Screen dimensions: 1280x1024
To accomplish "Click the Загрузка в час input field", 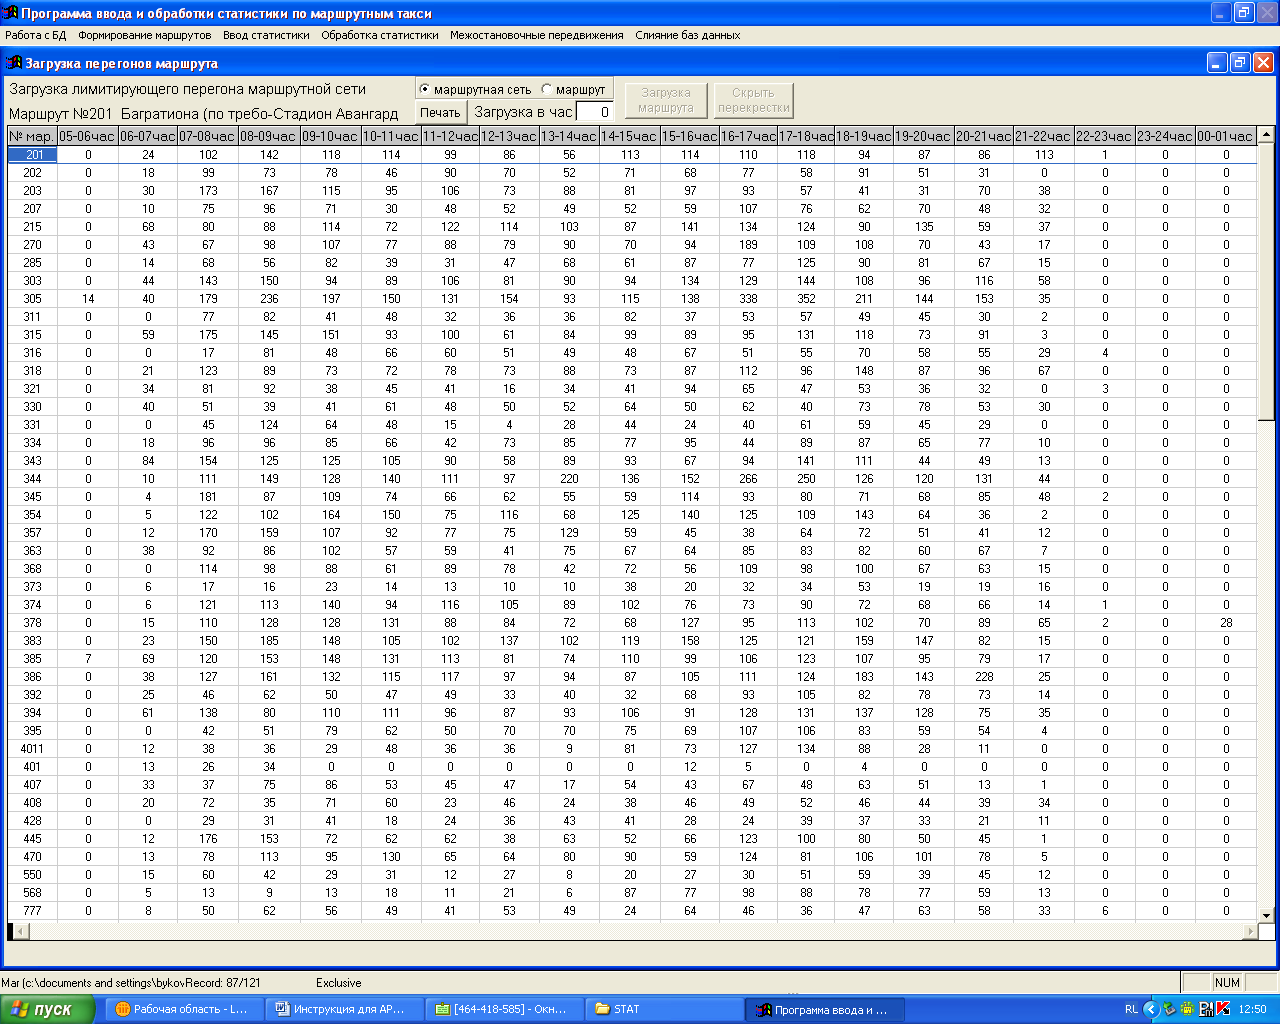I will click(594, 112).
